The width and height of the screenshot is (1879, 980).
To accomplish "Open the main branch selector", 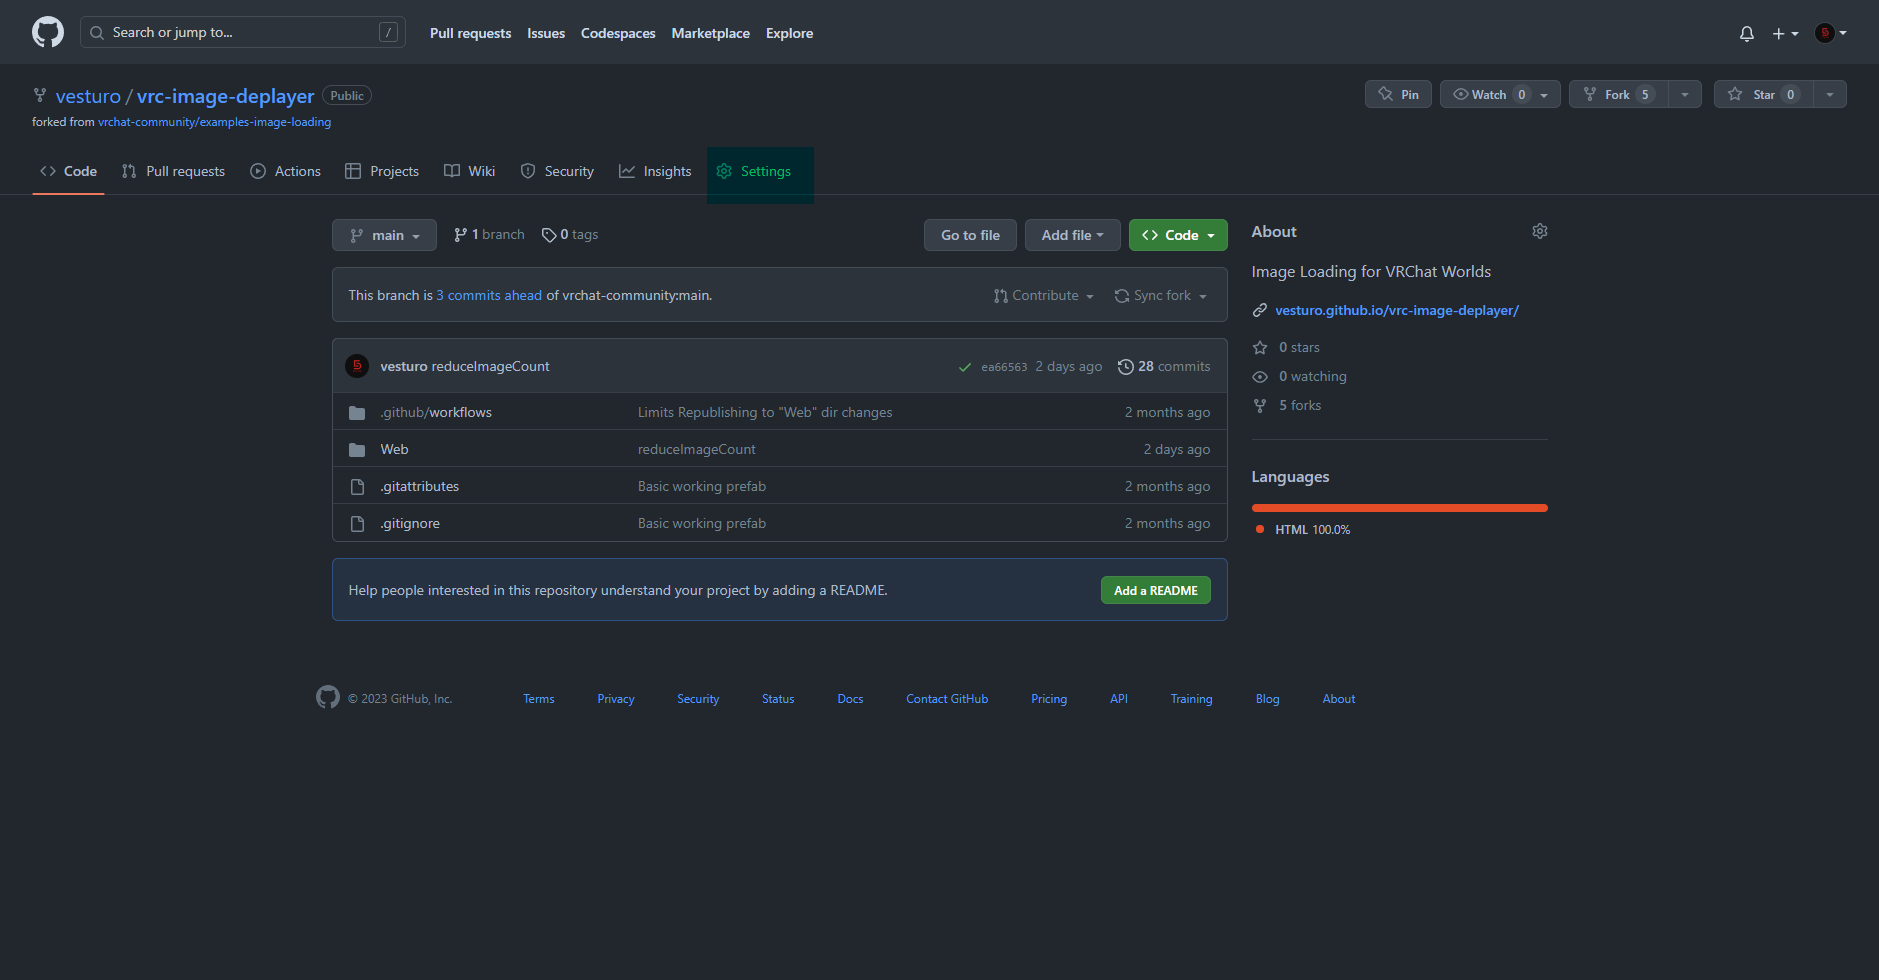I will point(384,235).
